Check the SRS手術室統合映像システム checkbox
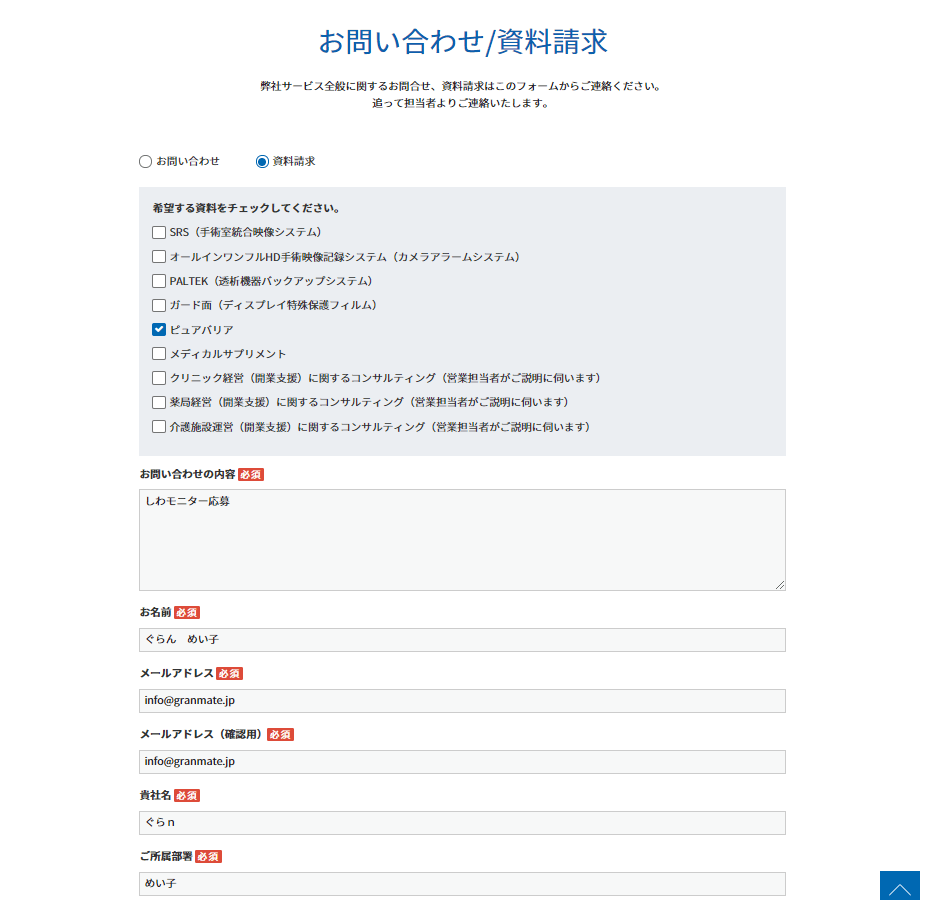Screen dimensions: 932x900 (159, 232)
